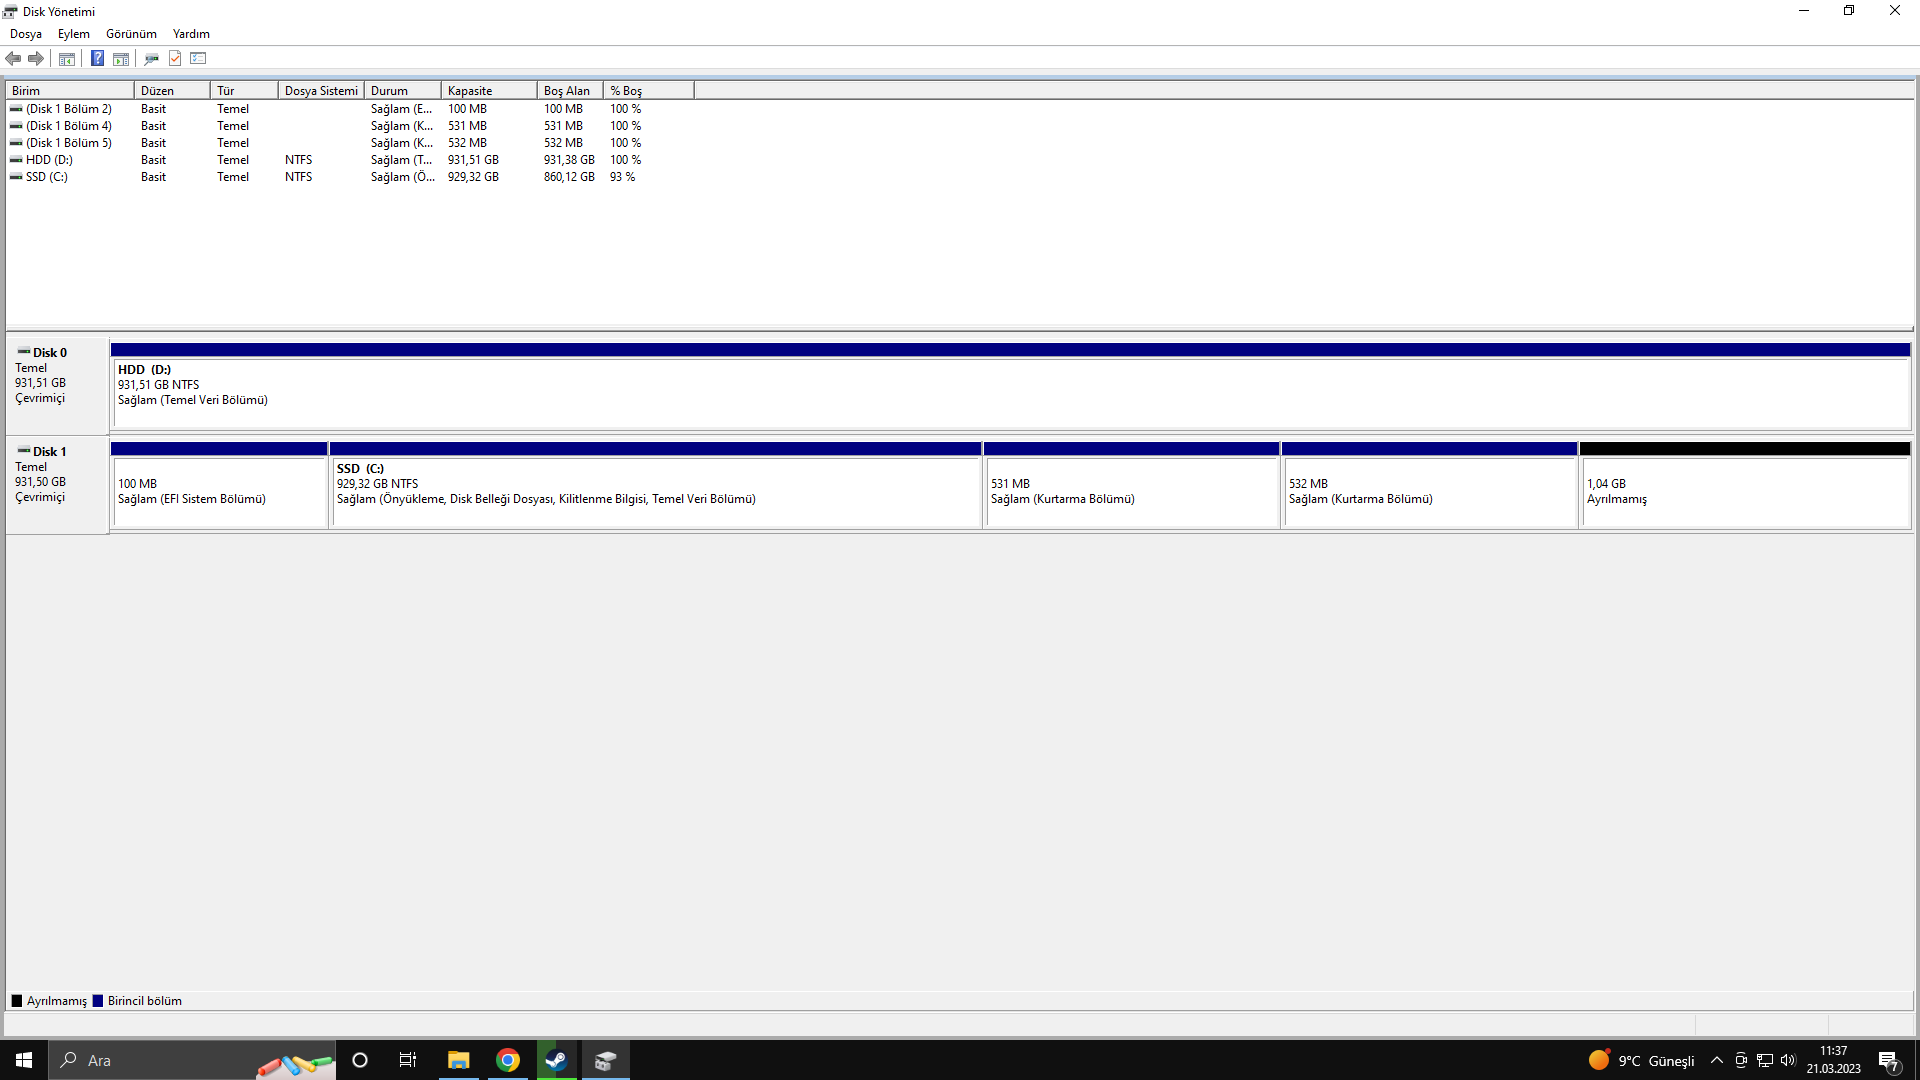Select the 1,04 GB unallocated space block
The image size is (1920, 1080).
[1744, 491]
